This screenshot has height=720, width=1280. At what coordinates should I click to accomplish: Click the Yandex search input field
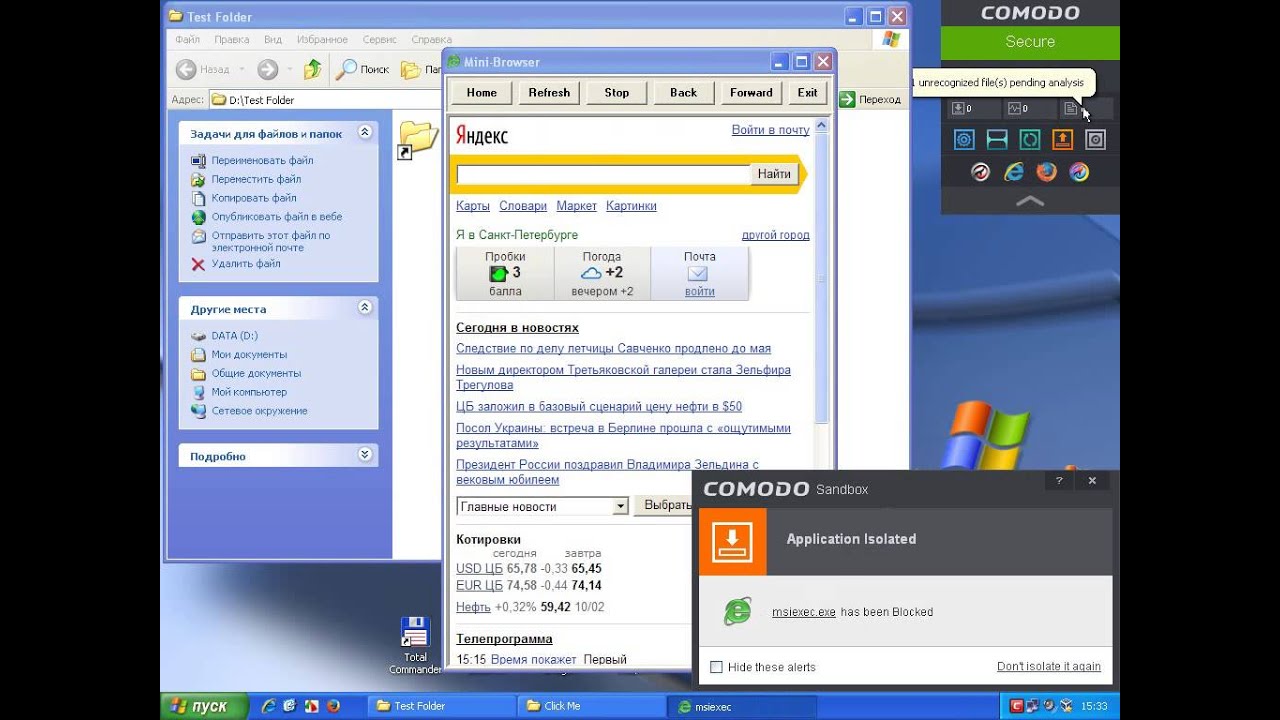(603, 174)
